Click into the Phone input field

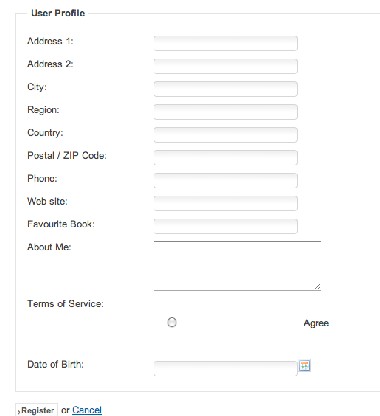pyautogui.click(x=226, y=181)
